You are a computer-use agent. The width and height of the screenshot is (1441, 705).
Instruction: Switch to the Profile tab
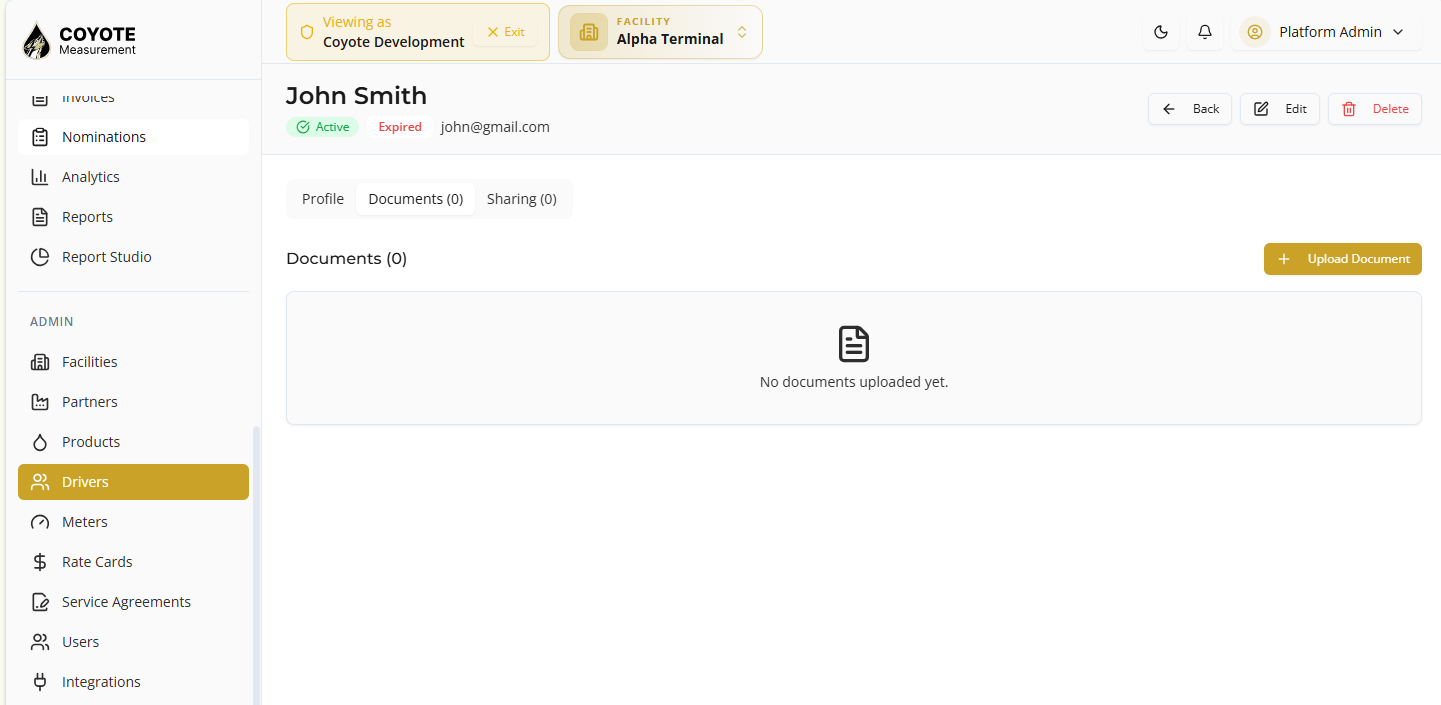click(x=323, y=199)
